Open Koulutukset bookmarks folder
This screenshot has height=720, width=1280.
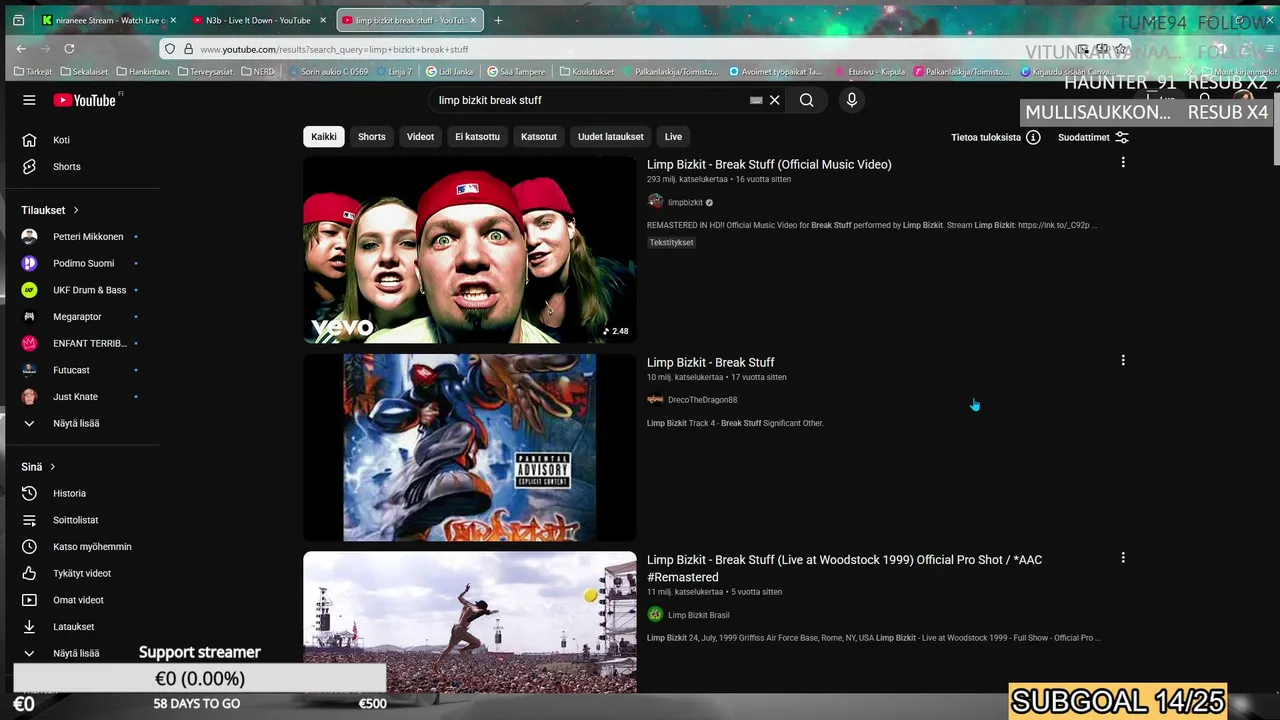(x=587, y=72)
